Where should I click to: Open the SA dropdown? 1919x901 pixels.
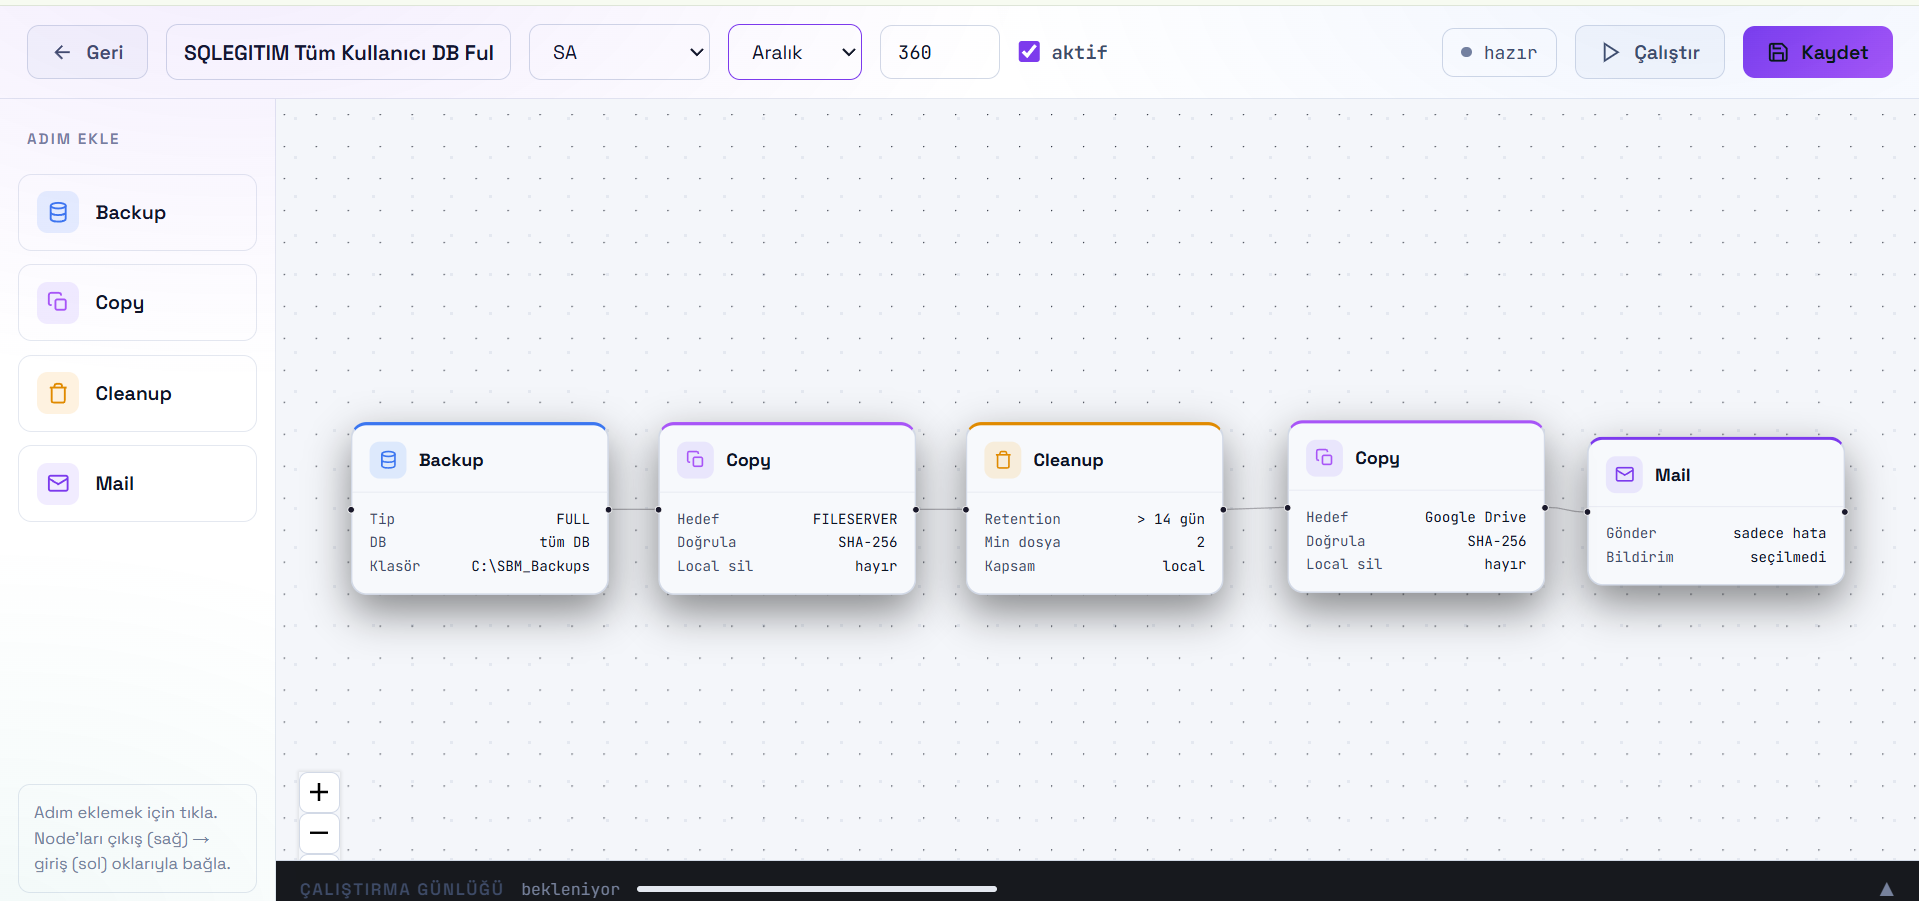click(x=619, y=52)
